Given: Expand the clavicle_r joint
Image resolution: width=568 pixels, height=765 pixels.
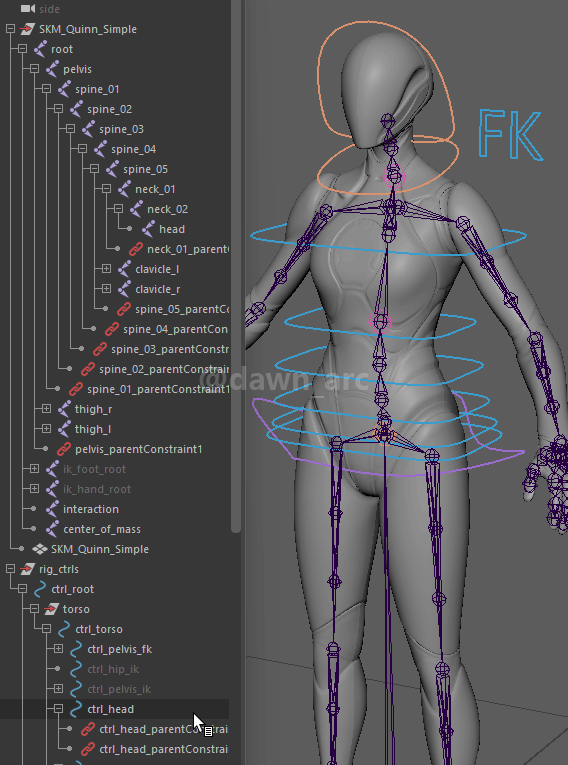Looking at the screenshot, I should click(x=106, y=289).
